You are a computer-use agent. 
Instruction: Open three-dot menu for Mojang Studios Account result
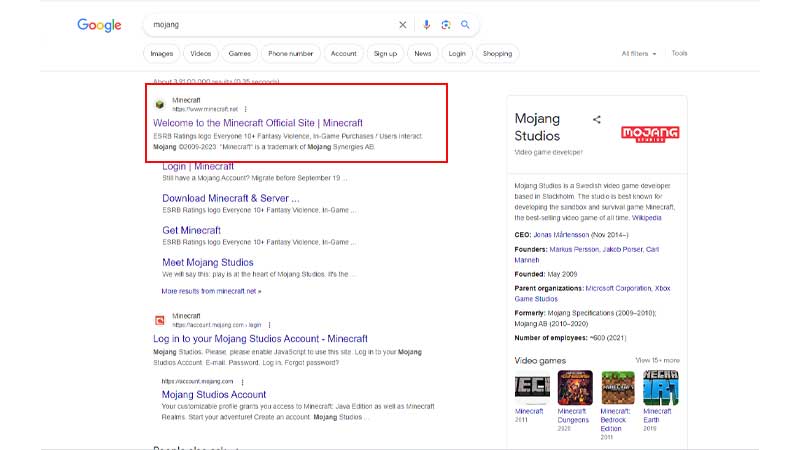click(242, 382)
